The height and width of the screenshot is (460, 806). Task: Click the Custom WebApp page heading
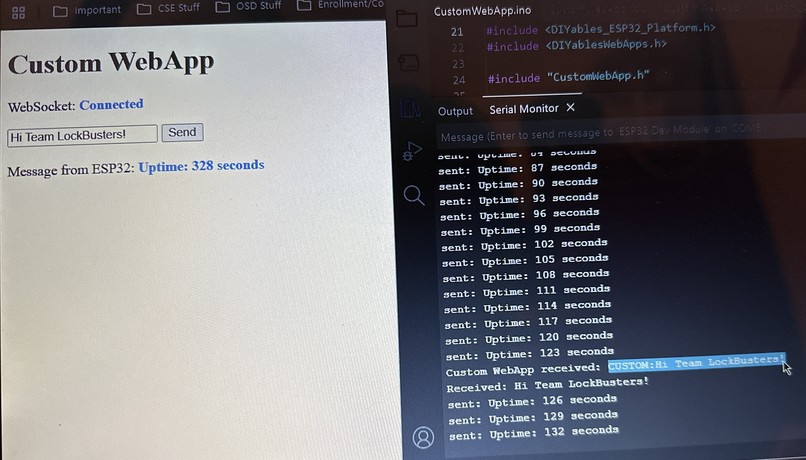coord(111,63)
